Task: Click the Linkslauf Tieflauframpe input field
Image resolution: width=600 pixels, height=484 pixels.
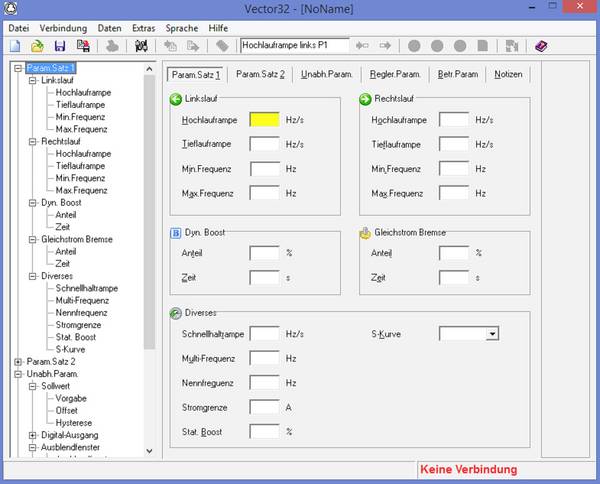Action: coord(264,144)
